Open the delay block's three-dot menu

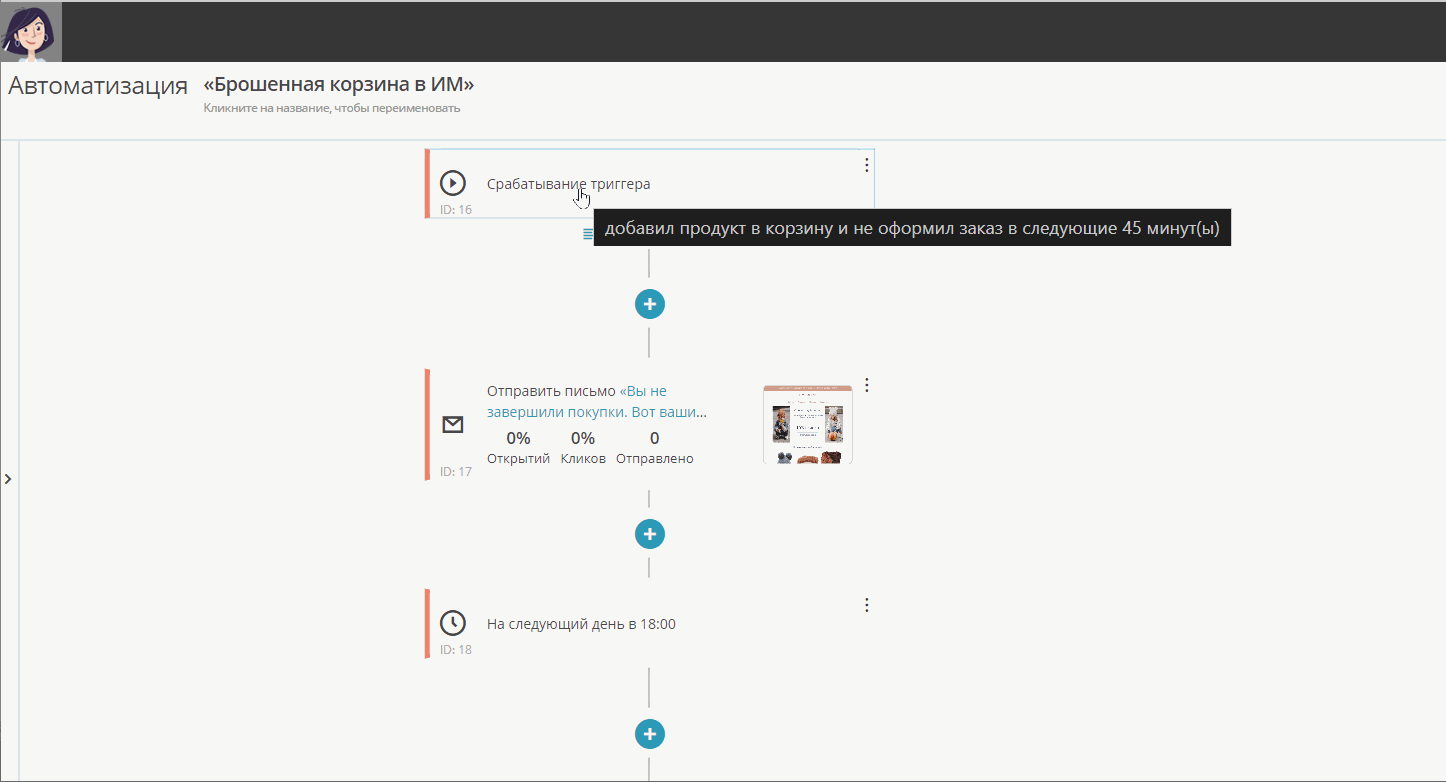point(867,605)
